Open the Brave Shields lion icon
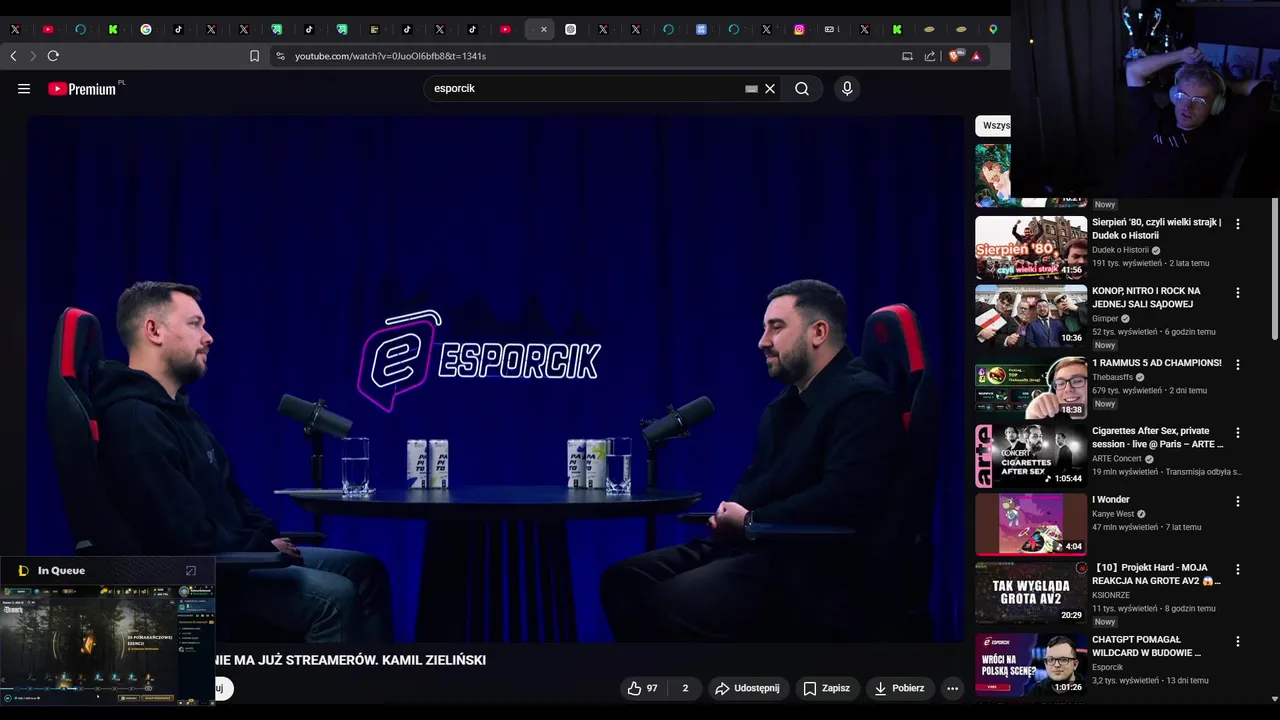 (x=955, y=56)
